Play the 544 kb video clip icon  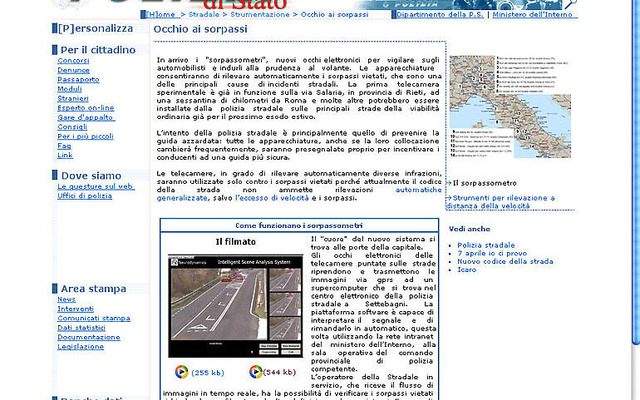click(x=256, y=372)
